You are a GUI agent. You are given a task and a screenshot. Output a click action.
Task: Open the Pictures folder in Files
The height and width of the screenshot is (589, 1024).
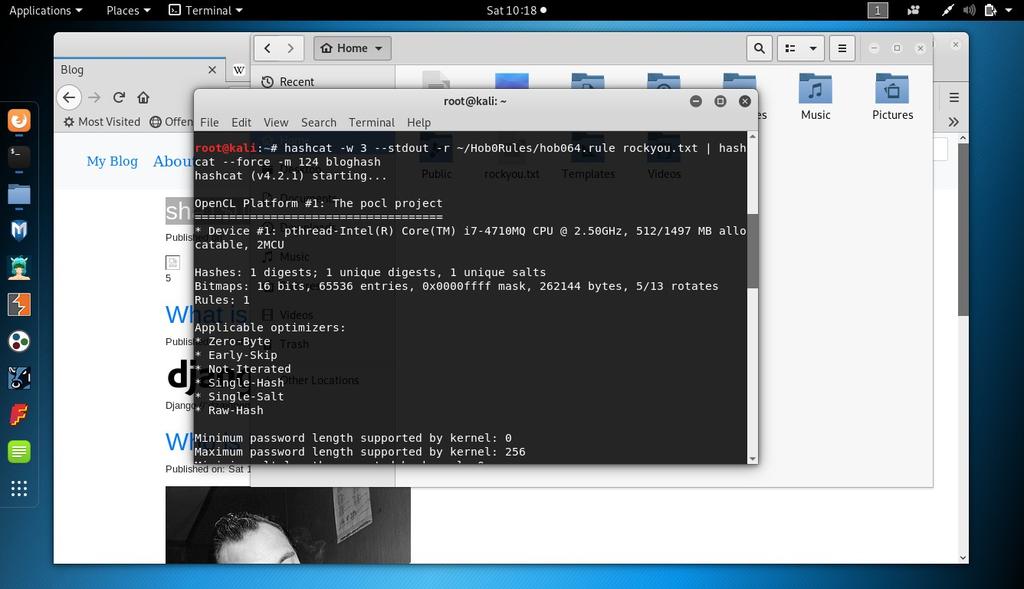(x=892, y=97)
